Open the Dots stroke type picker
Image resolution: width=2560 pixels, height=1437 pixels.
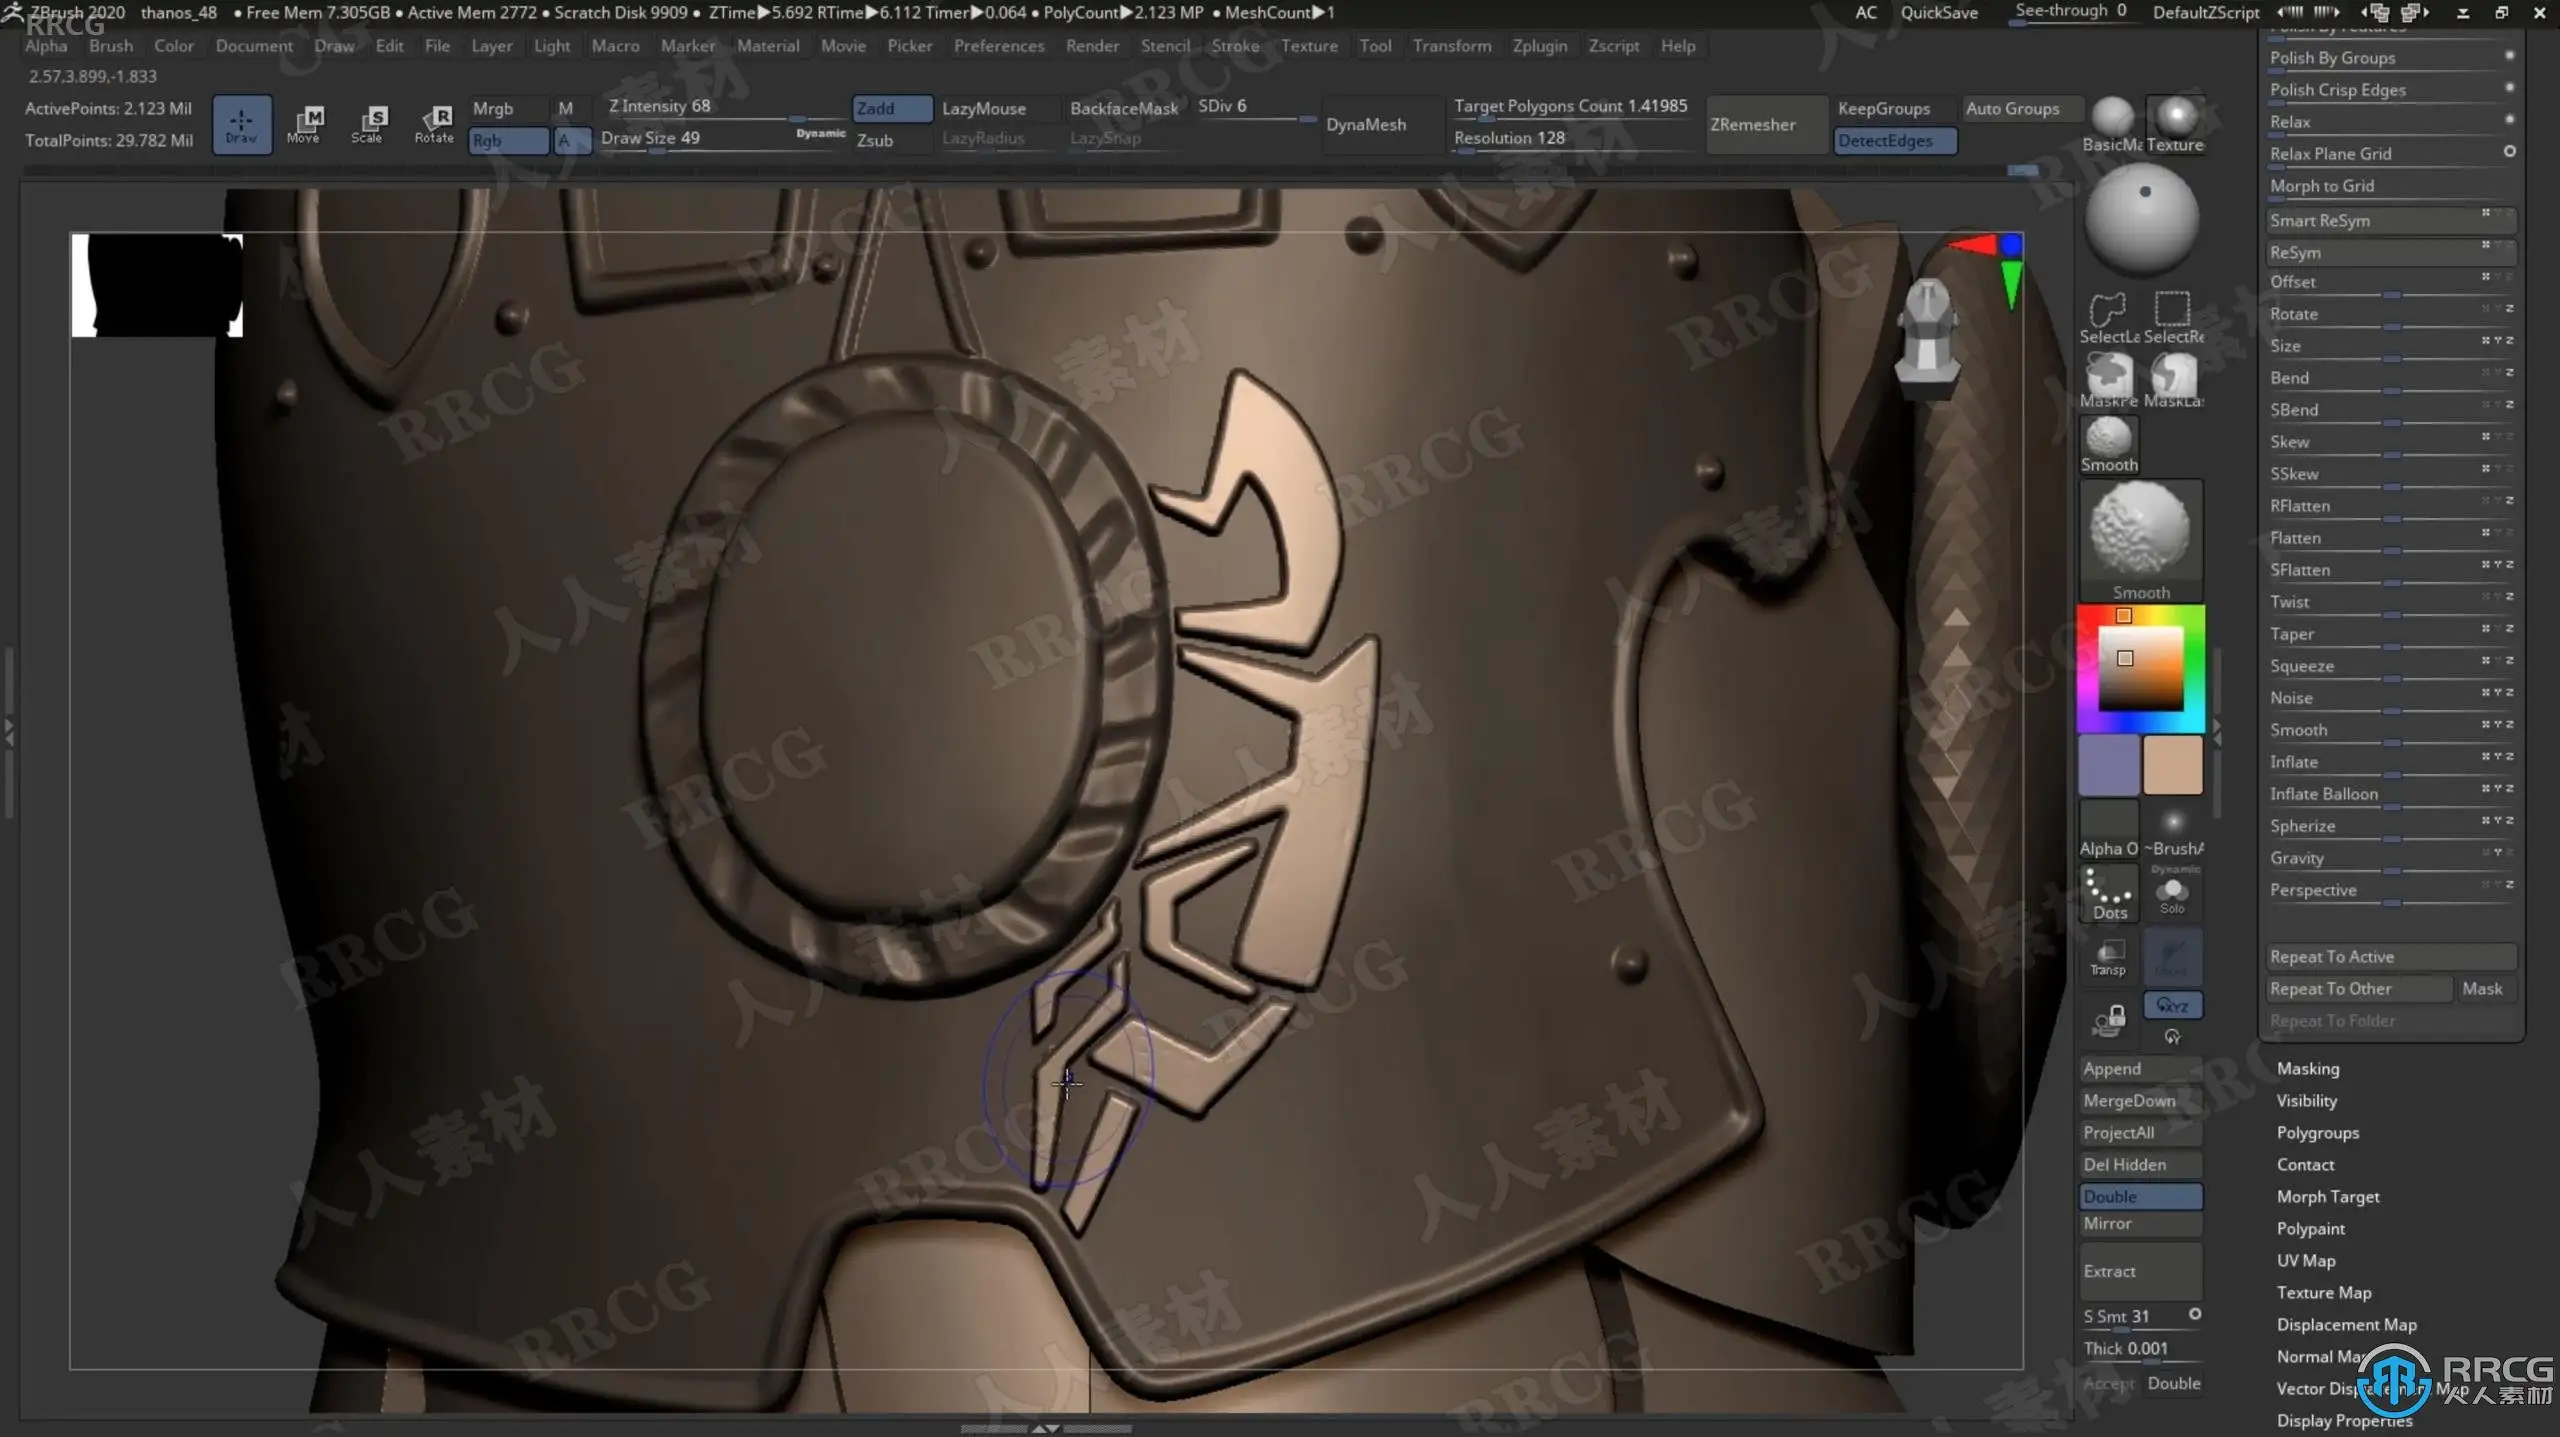pos(2108,893)
